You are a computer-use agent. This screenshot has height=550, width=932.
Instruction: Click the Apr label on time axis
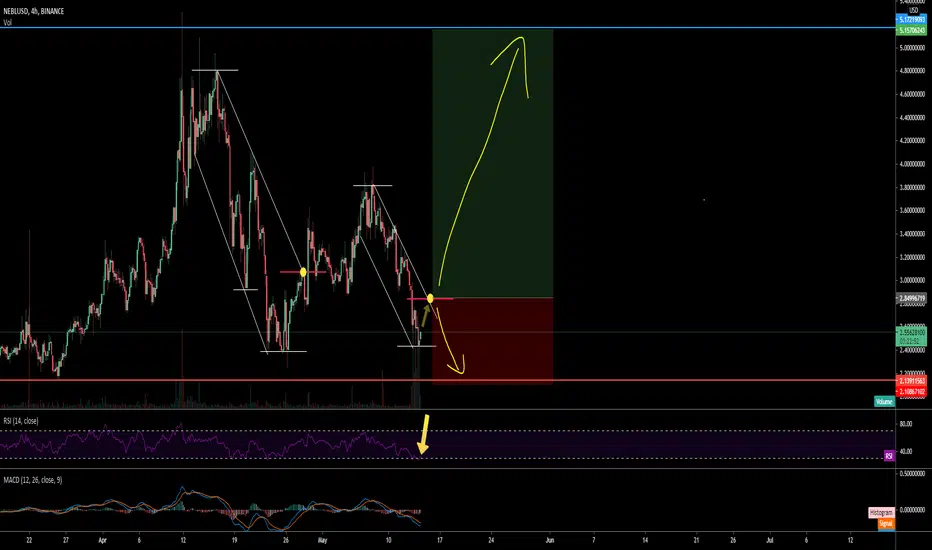tap(102, 540)
